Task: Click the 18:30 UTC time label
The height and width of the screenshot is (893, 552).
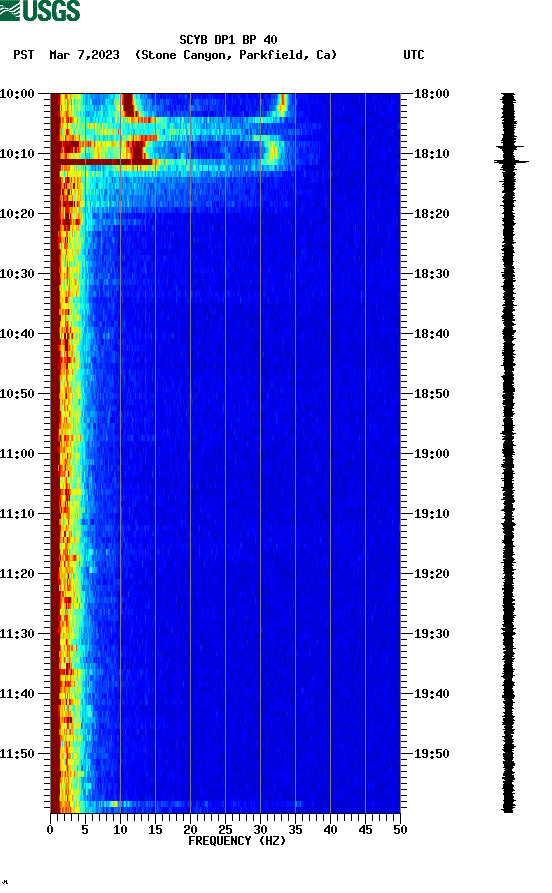Action: tap(432, 273)
